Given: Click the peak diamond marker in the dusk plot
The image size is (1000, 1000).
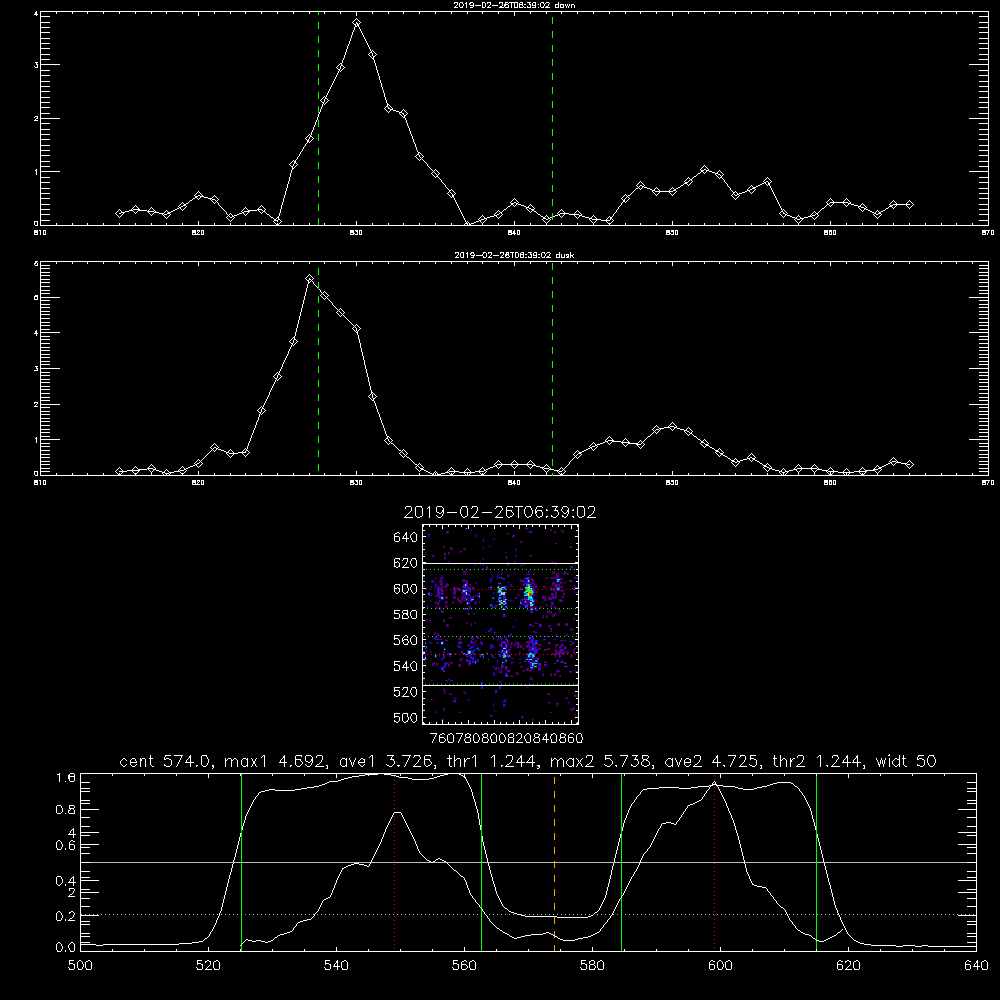Looking at the screenshot, I should pos(309,279).
